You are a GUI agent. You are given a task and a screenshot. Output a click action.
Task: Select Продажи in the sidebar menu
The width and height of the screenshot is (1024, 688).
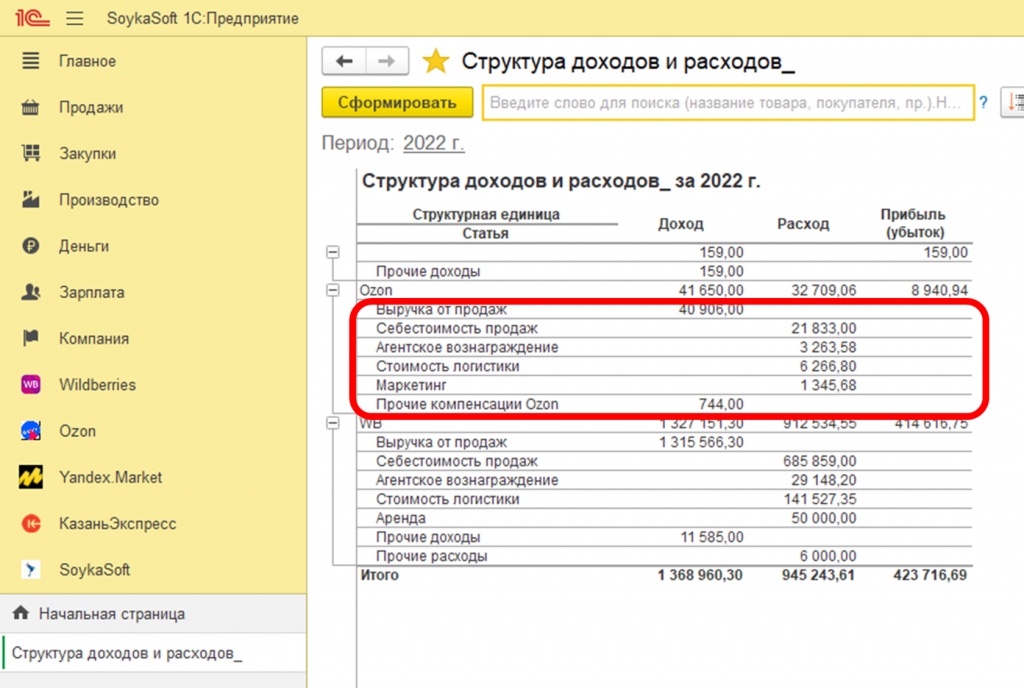pos(90,108)
